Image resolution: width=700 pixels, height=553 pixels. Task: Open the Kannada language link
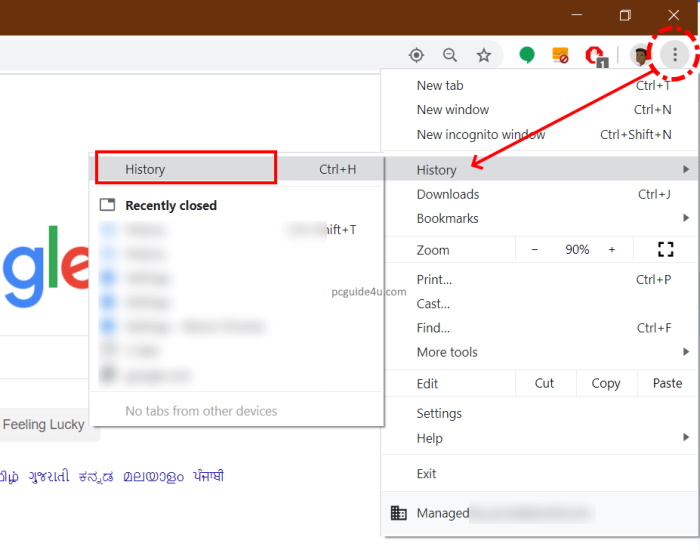(96, 476)
